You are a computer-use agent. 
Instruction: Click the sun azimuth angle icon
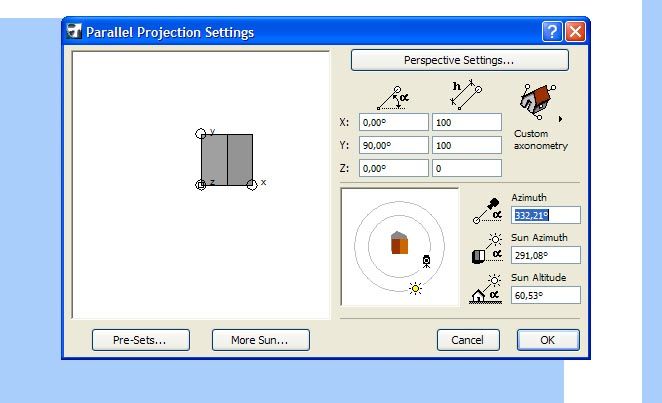[x=487, y=249]
